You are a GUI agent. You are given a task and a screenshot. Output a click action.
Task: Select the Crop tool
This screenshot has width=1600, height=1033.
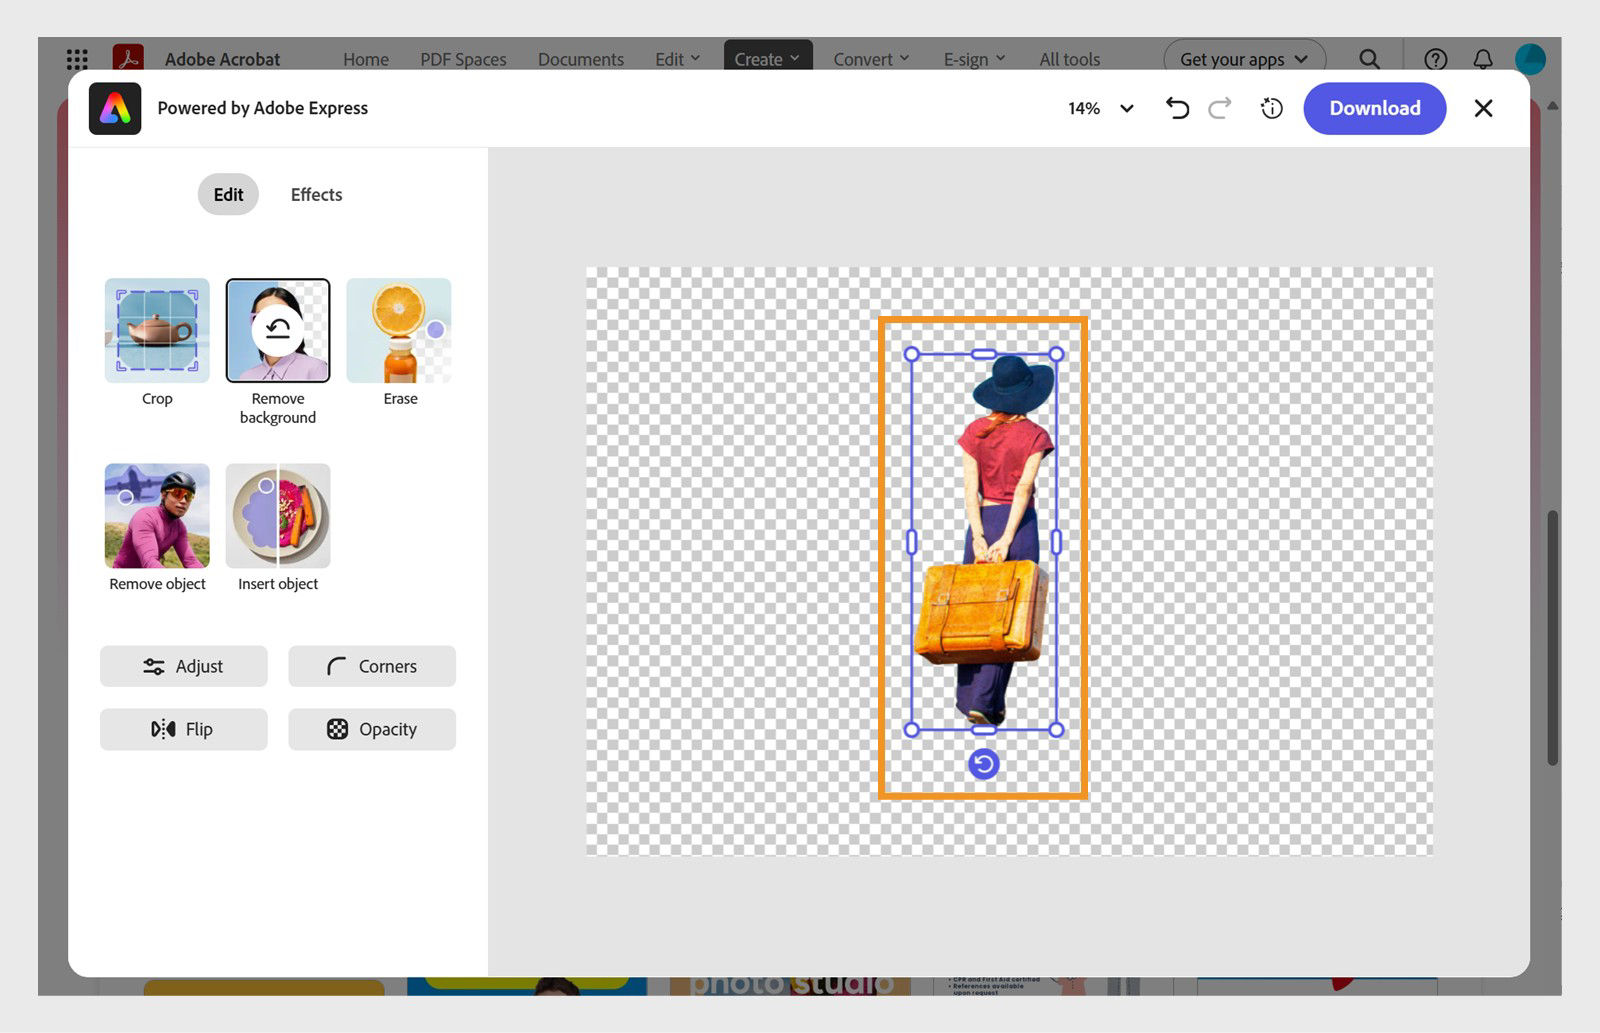click(156, 330)
